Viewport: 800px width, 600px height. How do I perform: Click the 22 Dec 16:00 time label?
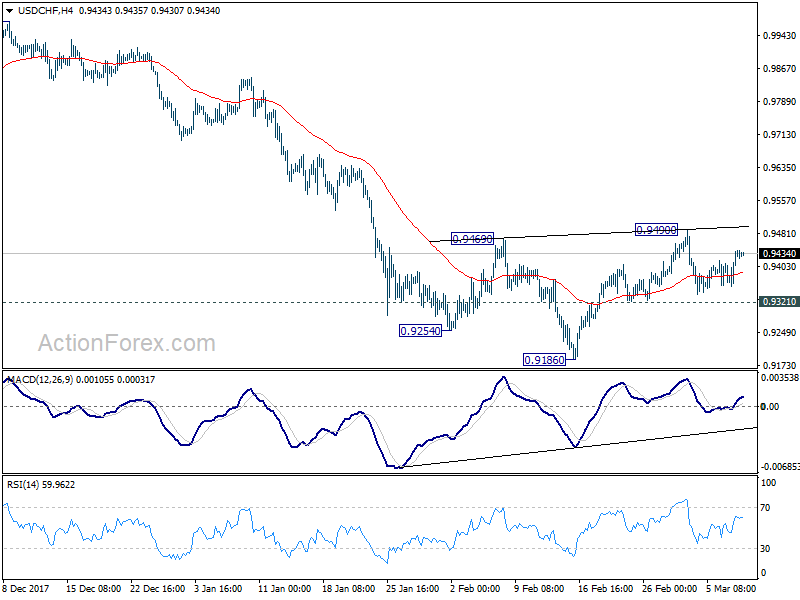158,588
